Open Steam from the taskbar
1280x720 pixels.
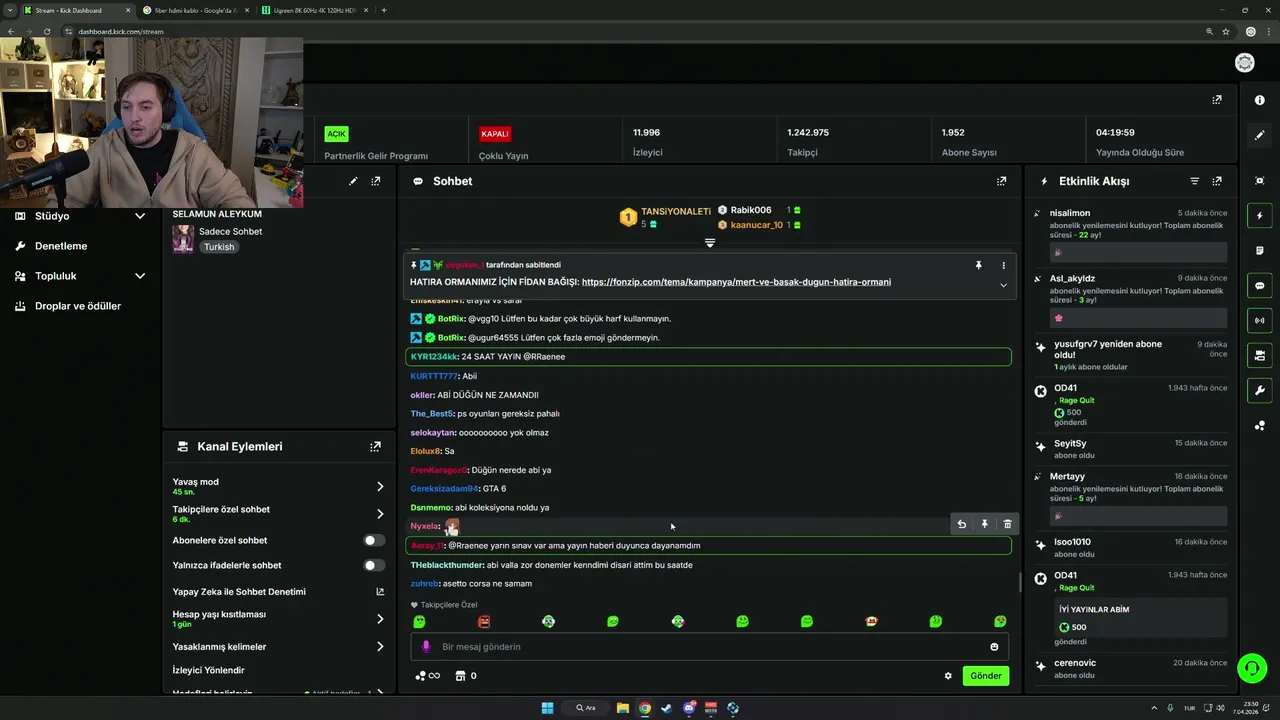pyautogui.click(x=667, y=708)
